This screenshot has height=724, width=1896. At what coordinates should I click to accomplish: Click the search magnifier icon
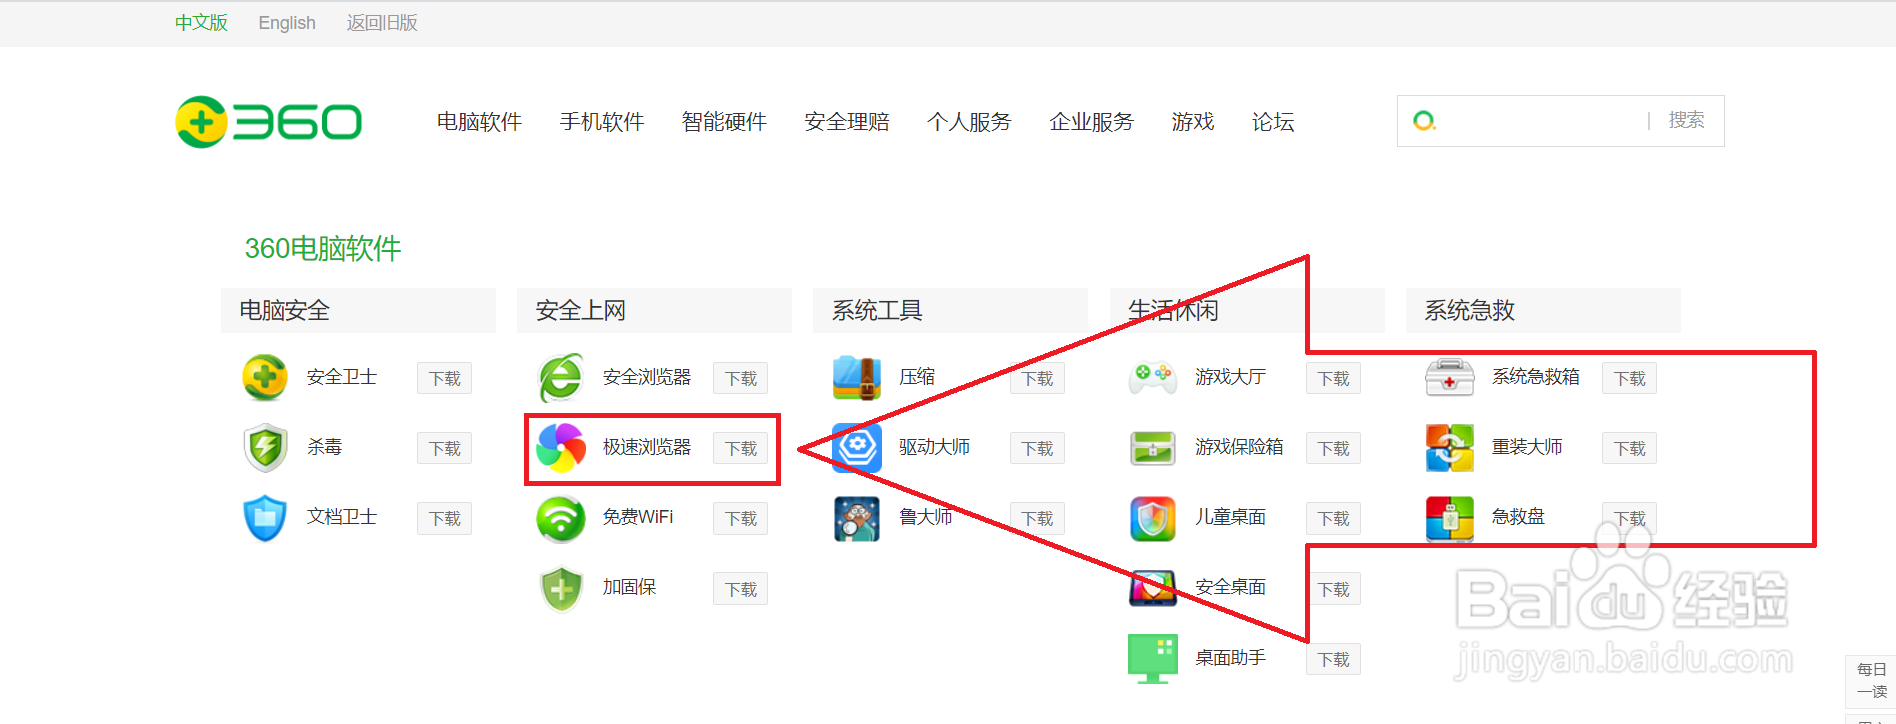point(1424,121)
